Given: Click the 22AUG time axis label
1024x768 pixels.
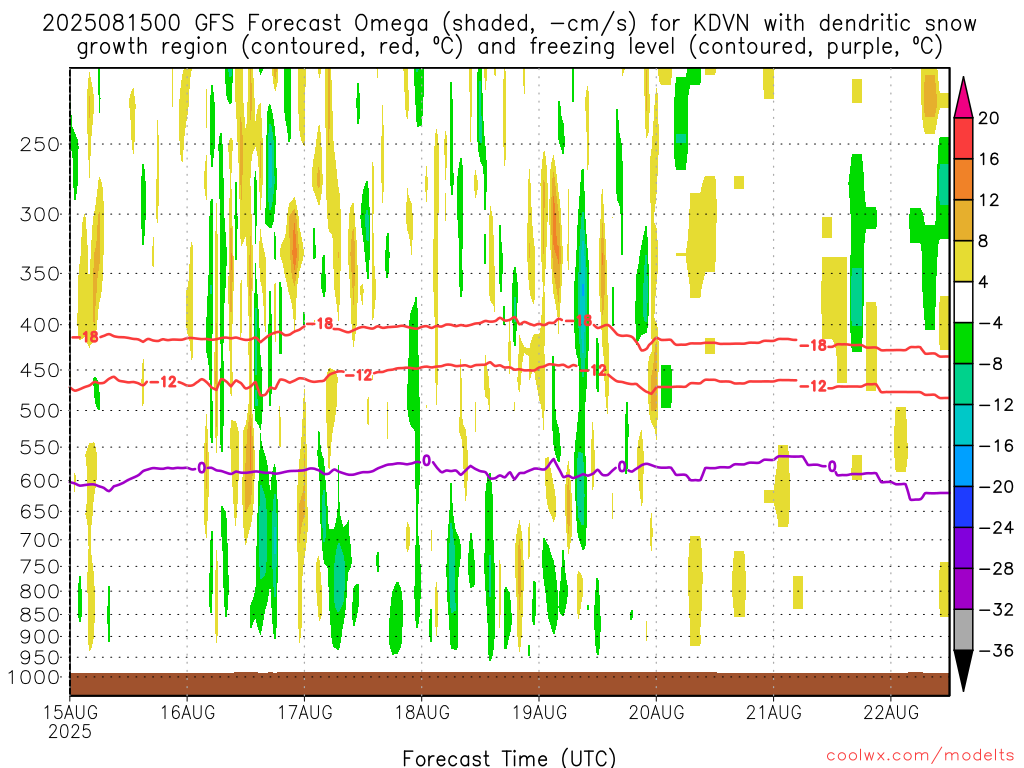Looking at the screenshot, I should tap(891, 712).
